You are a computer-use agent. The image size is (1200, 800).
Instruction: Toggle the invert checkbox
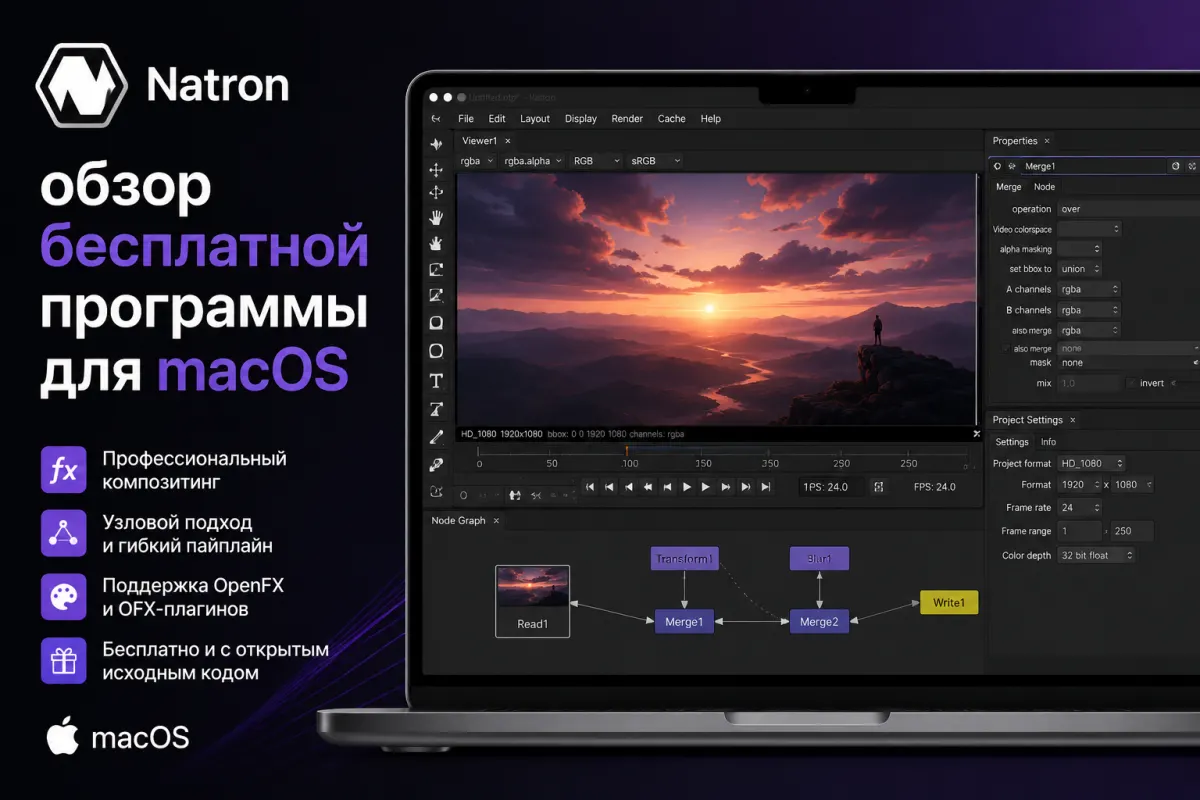coord(1132,383)
